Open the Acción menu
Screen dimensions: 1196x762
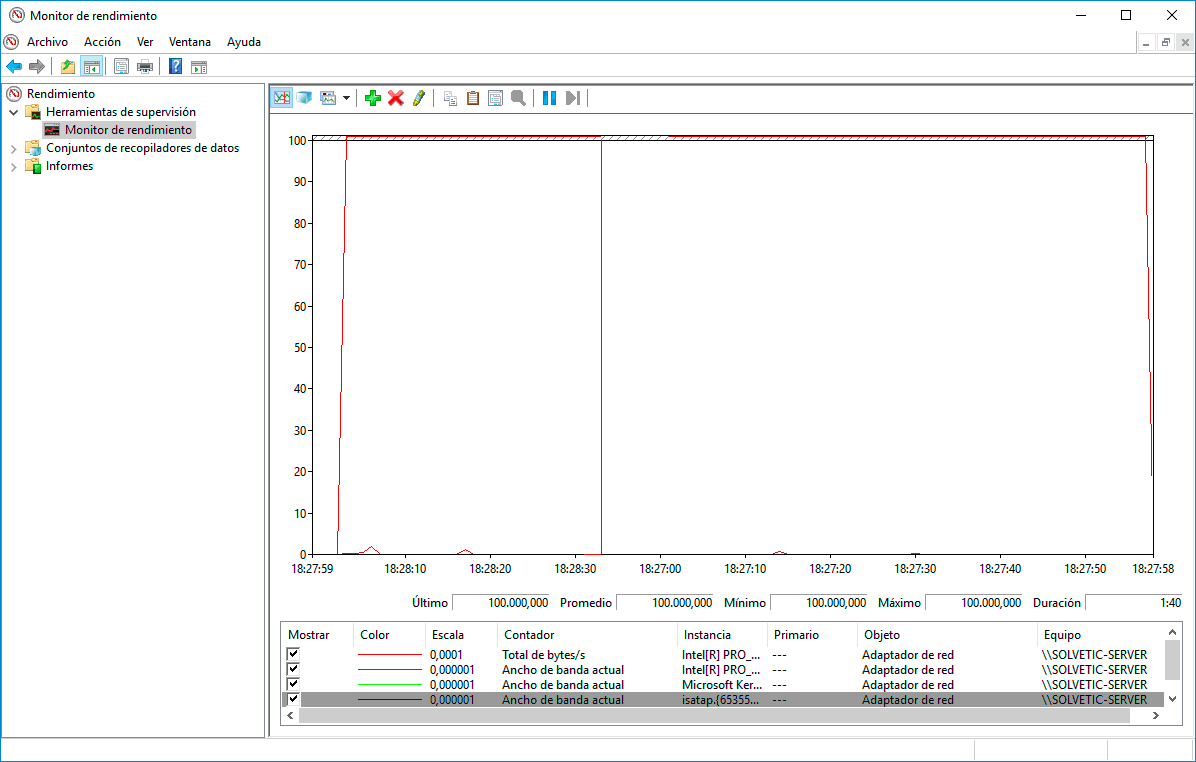[102, 42]
